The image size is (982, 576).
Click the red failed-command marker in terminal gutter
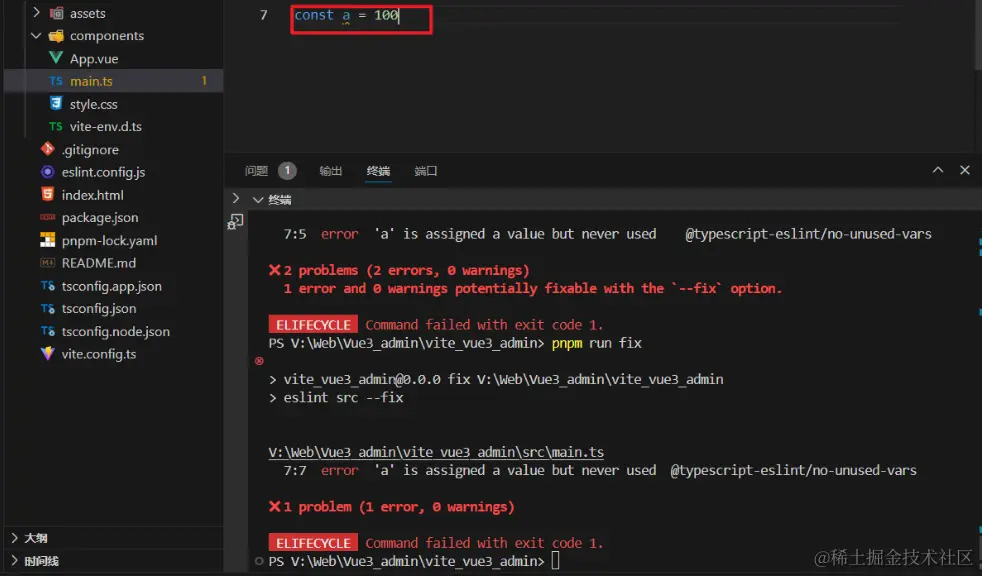coord(259,361)
